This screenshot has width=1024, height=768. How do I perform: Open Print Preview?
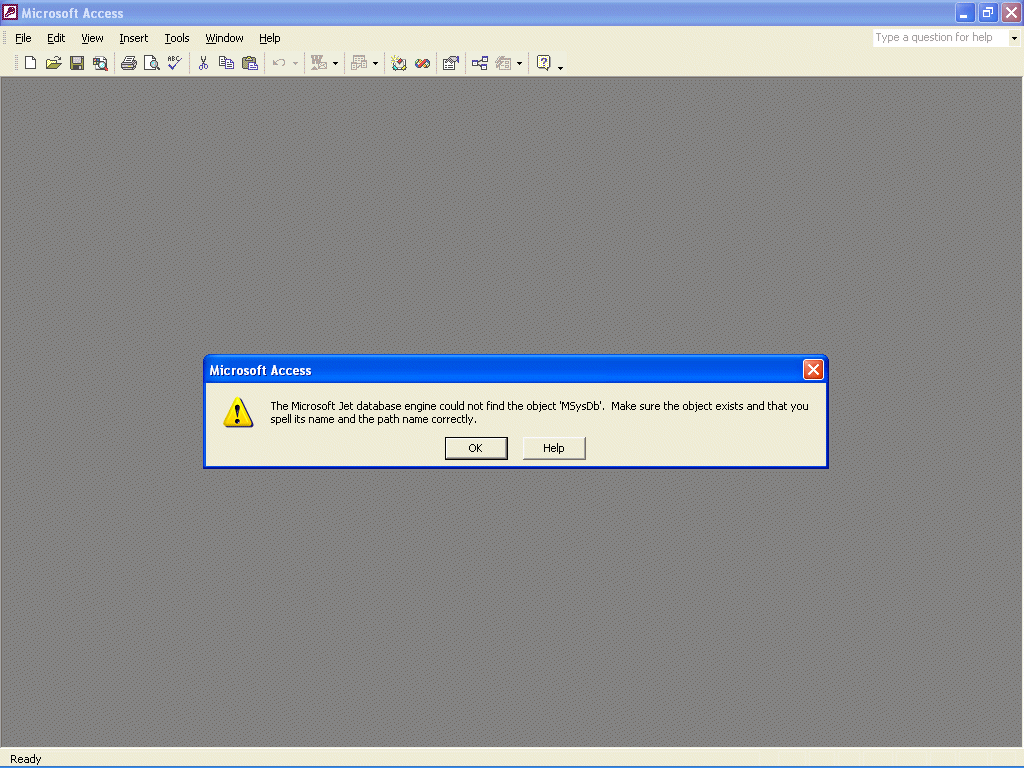(x=152, y=63)
